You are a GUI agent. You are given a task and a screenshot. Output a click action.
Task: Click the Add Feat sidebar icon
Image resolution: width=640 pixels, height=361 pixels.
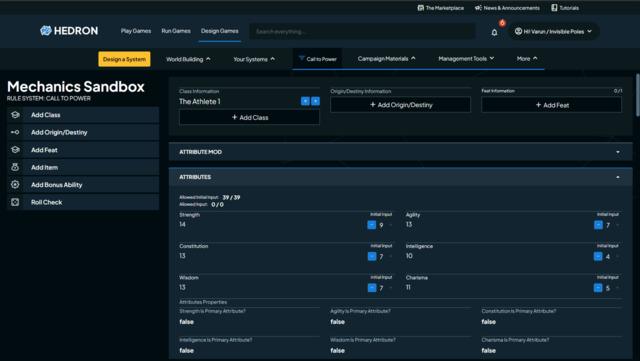coord(15,150)
